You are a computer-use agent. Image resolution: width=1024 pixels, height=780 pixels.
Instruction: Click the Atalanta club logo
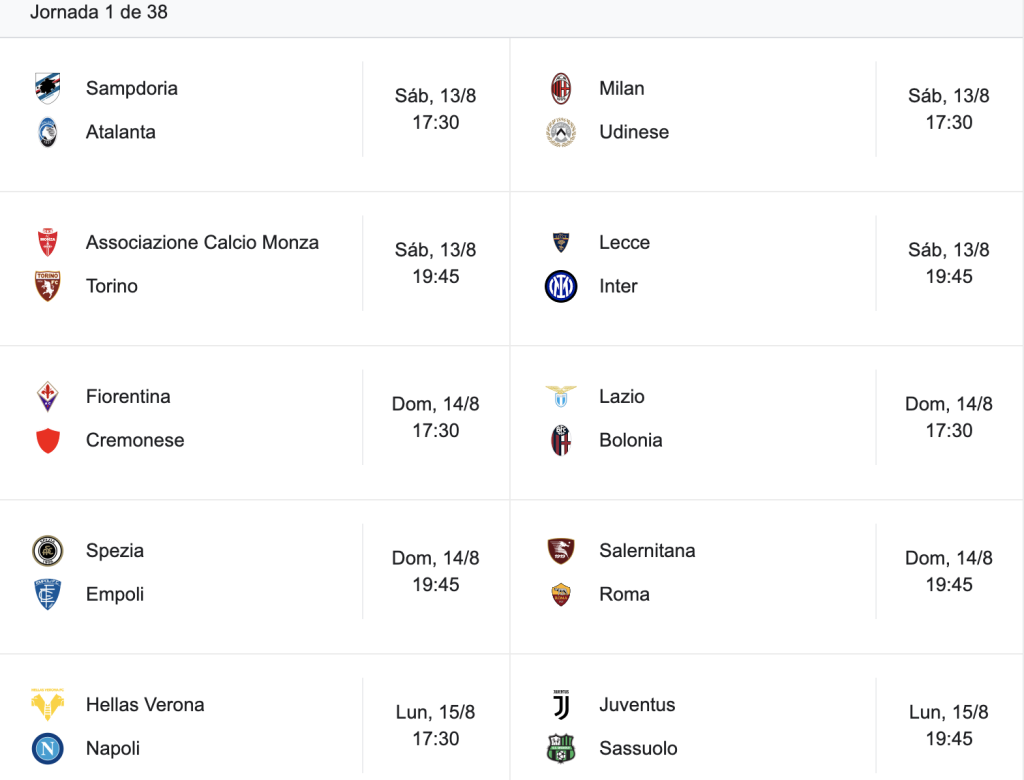click(x=48, y=132)
